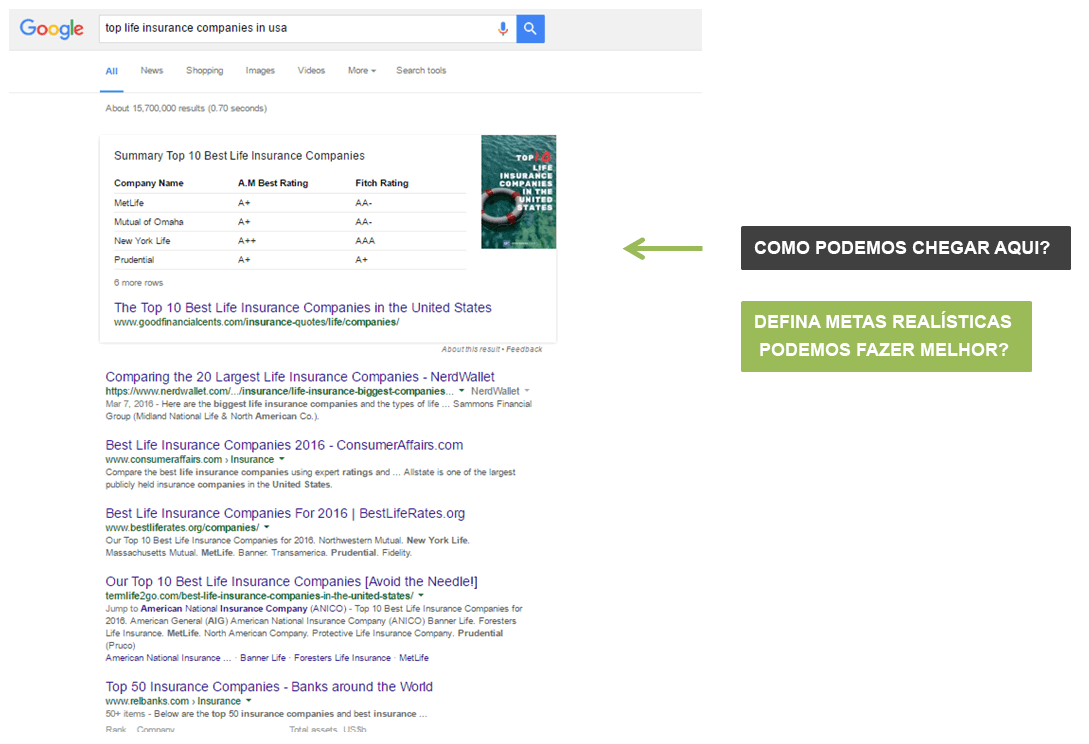Screen dimensions: 1089x744
Task: Click the MetLife company name cell
Action: point(129,203)
